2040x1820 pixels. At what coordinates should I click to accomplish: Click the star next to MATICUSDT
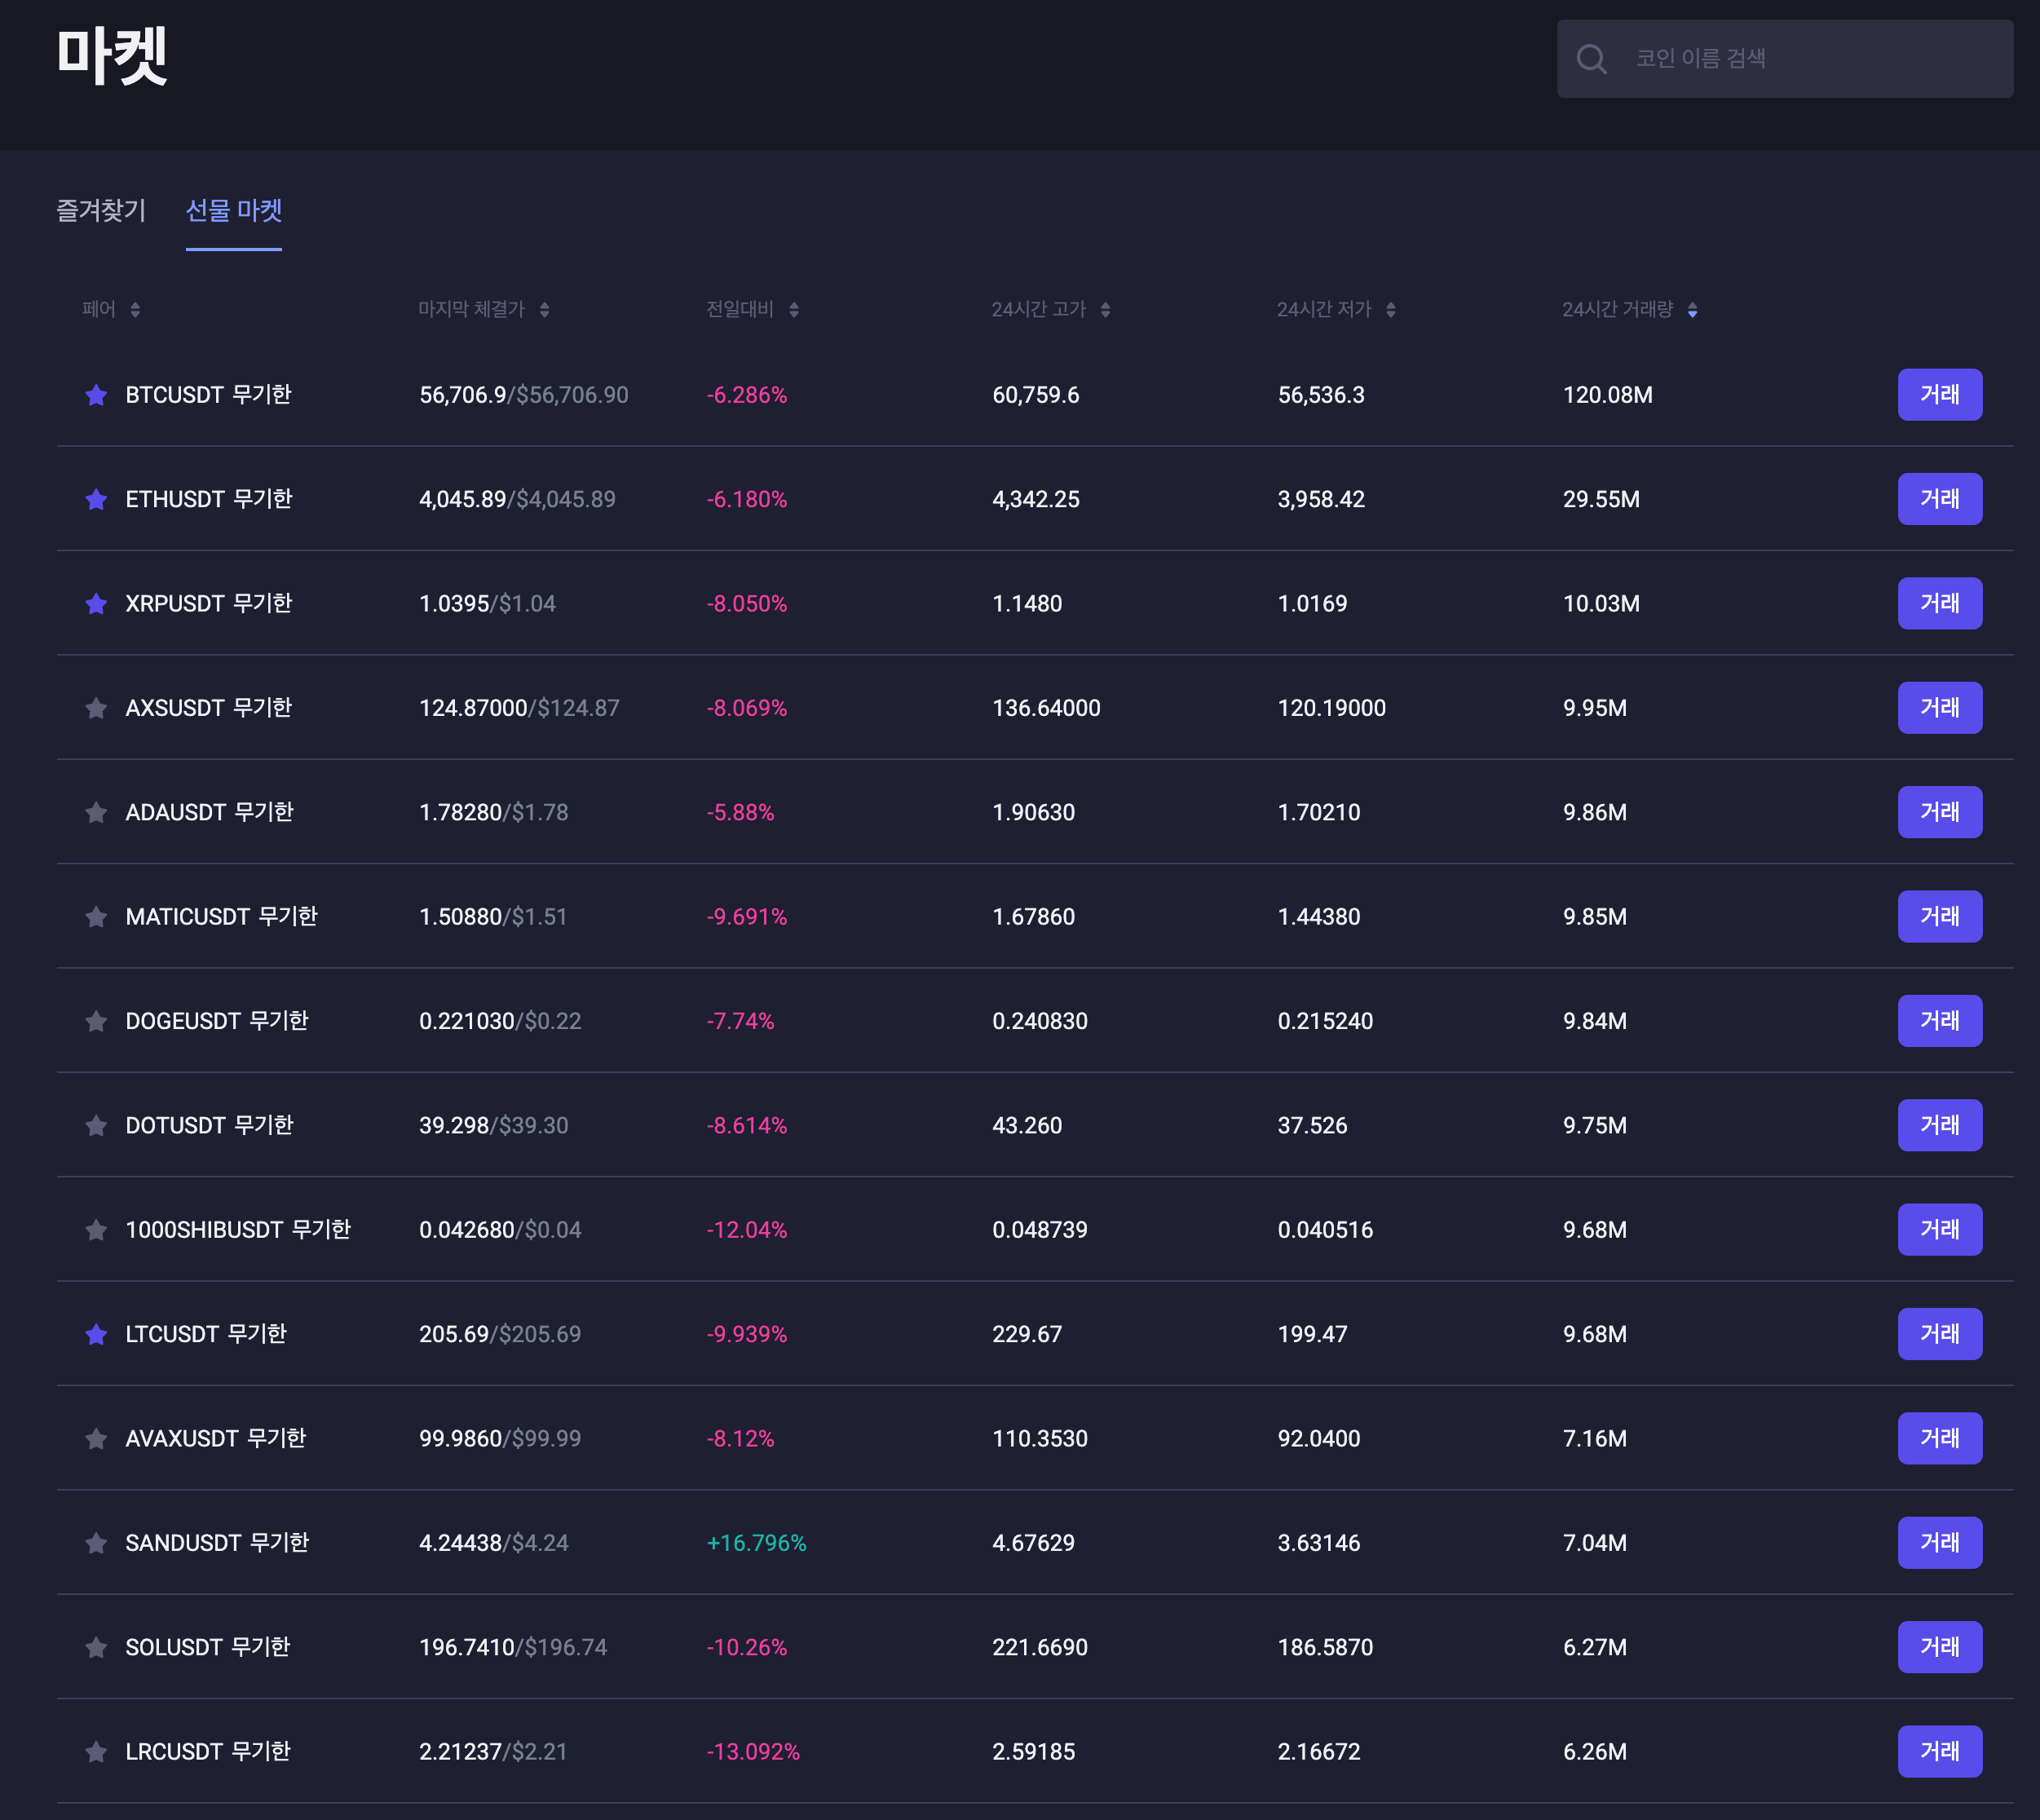click(96, 917)
